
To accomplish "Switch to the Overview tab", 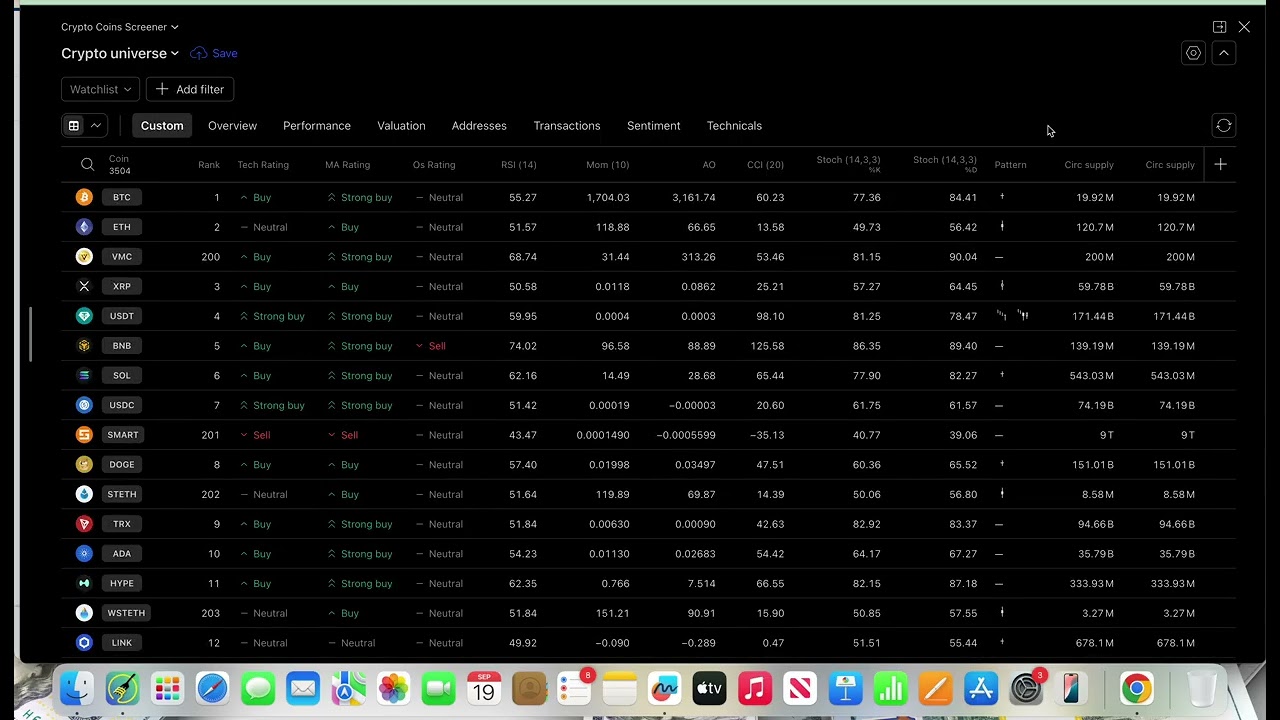I will [x=232, y=126].
